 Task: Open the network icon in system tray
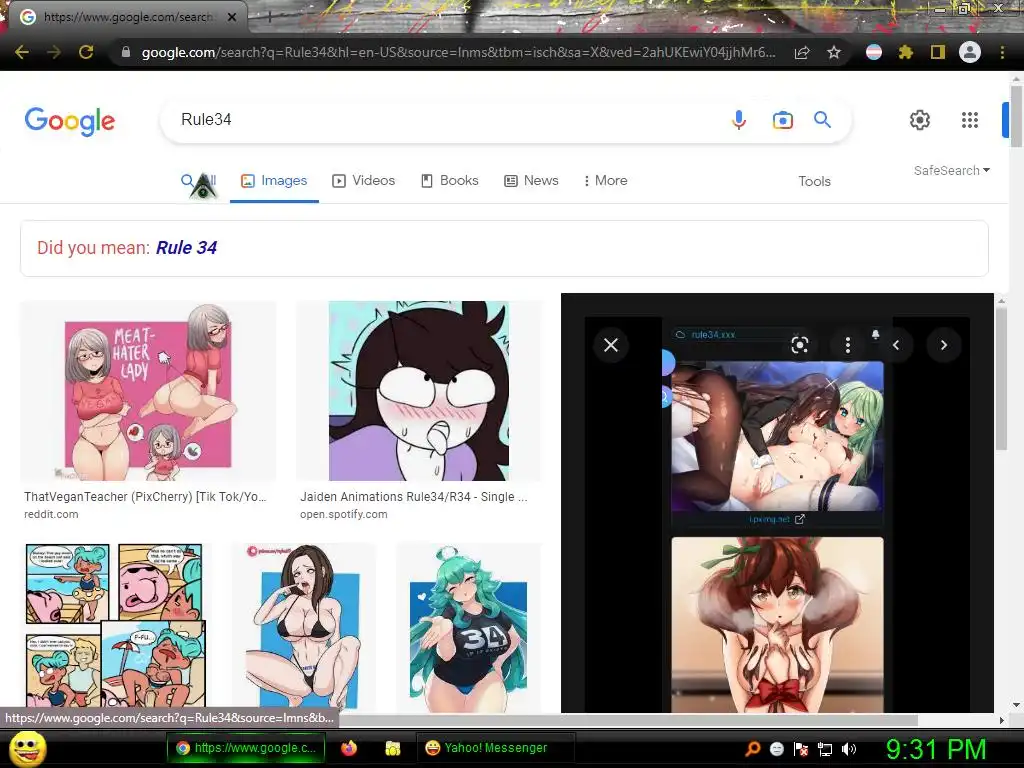click(825, 750)
